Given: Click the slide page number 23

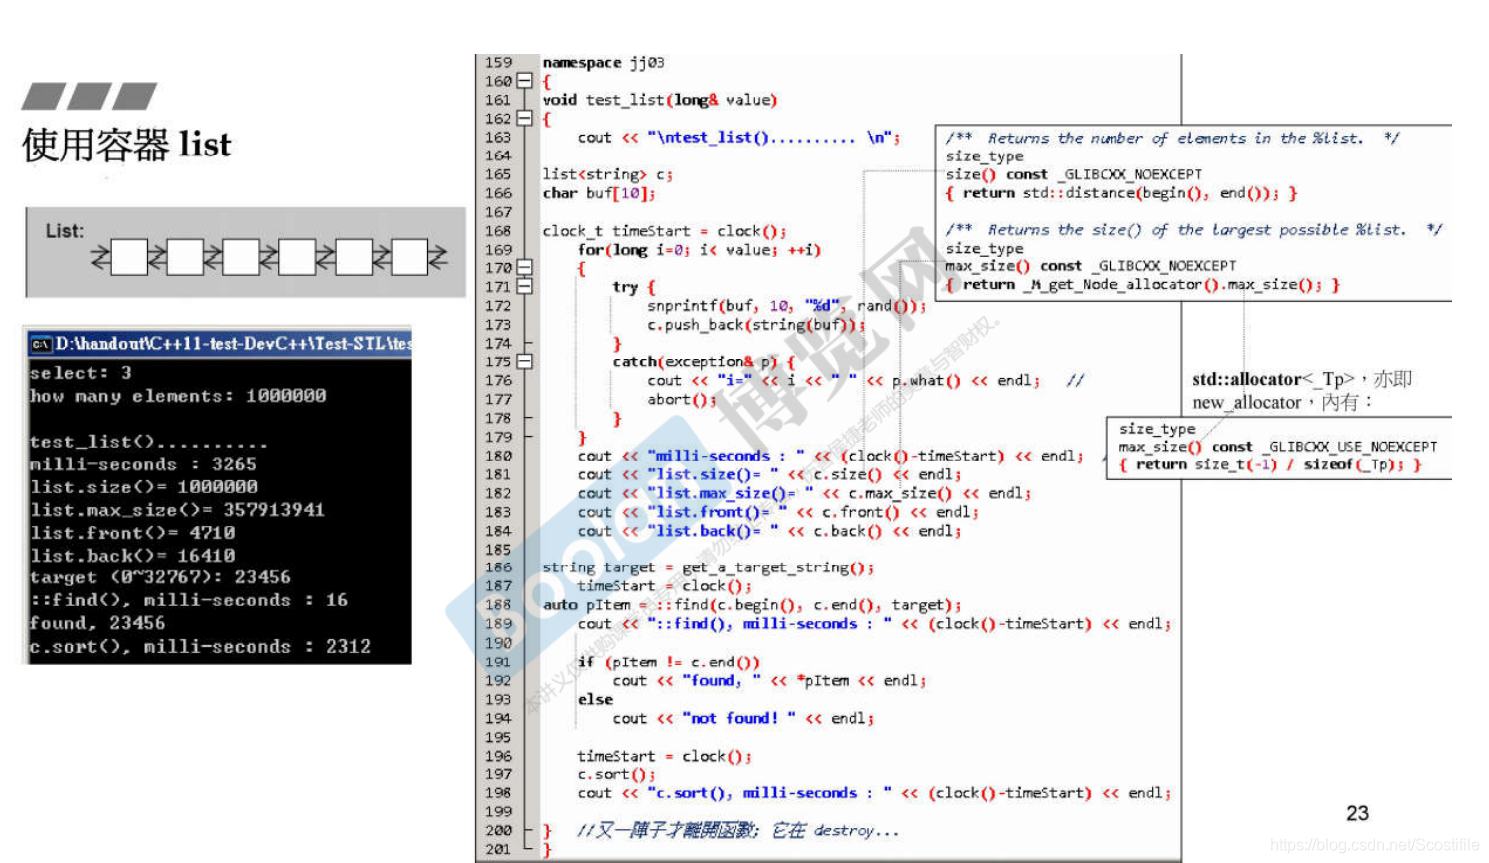Looking at the screenshot, I should (x=1357, y=813).
